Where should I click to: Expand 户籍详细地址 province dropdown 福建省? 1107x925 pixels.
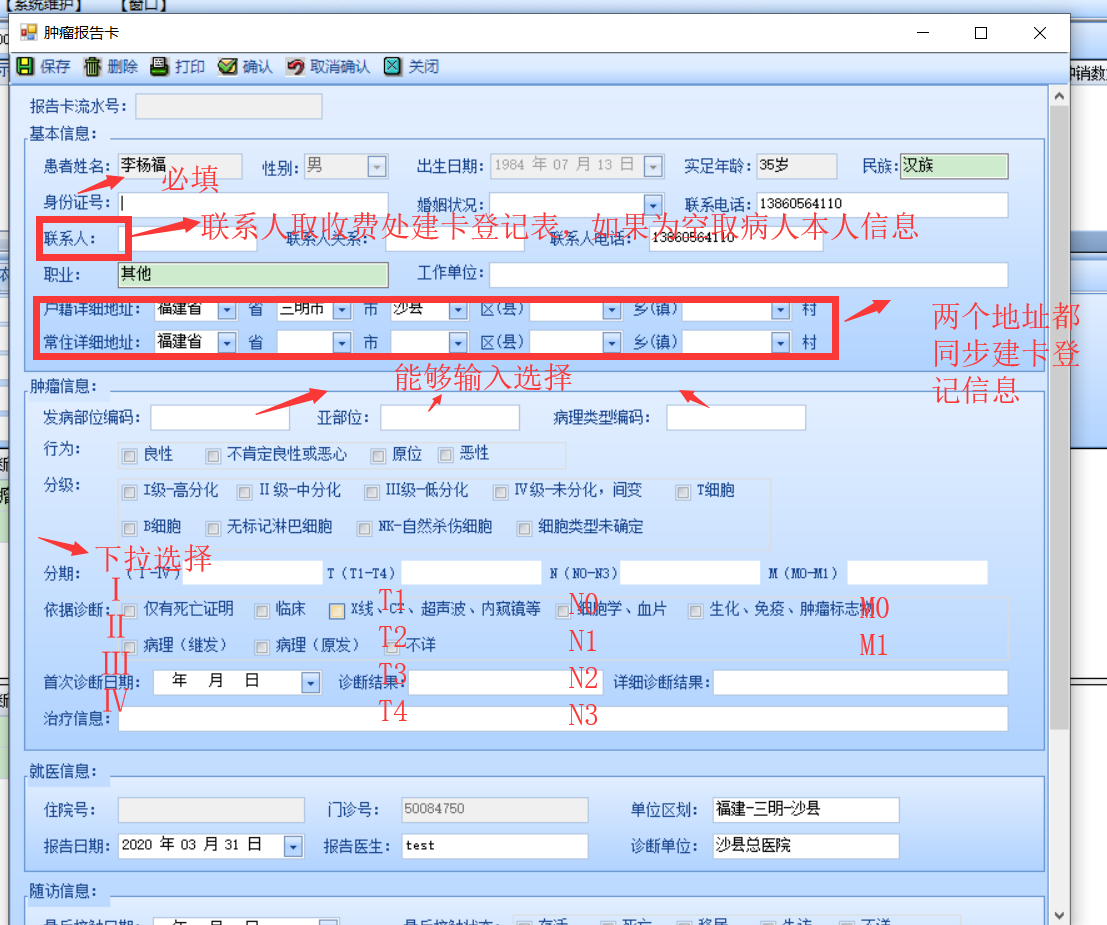[227, 309]
